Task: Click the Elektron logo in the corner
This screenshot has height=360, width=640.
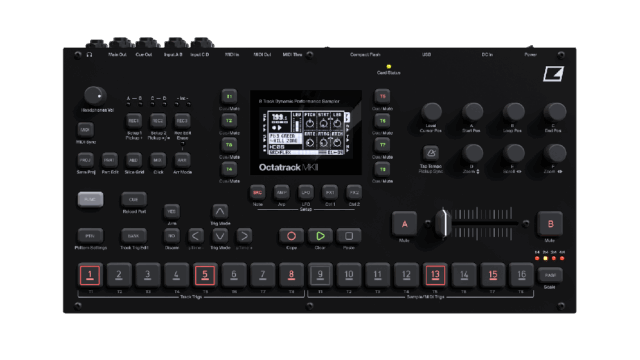Action: (553, 74)
